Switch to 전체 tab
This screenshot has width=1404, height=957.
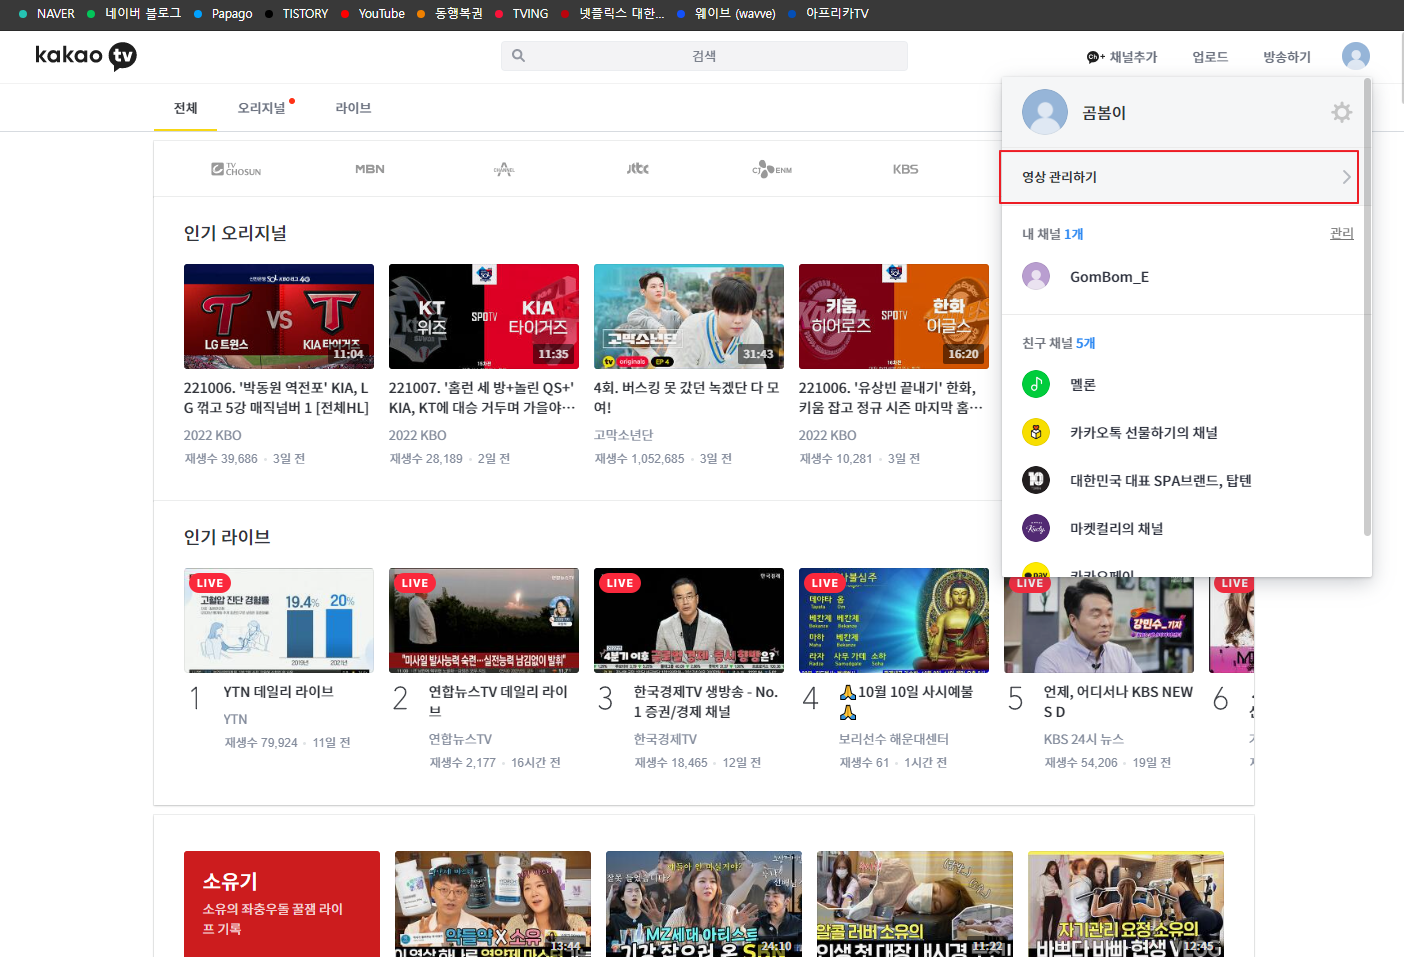click(186, 108)
